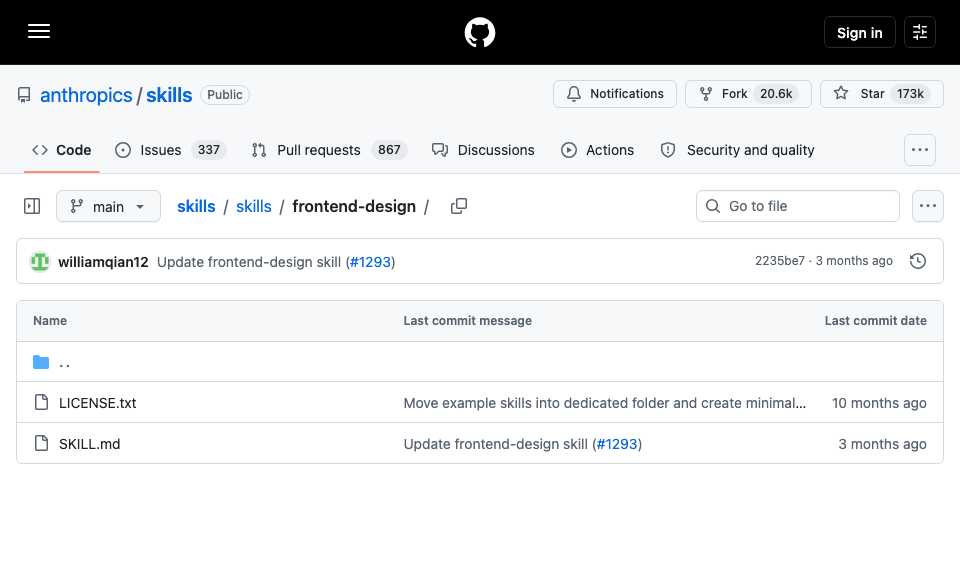Show more repository tabs ellipsis
960x570 pixels.
tap(920, 150)
